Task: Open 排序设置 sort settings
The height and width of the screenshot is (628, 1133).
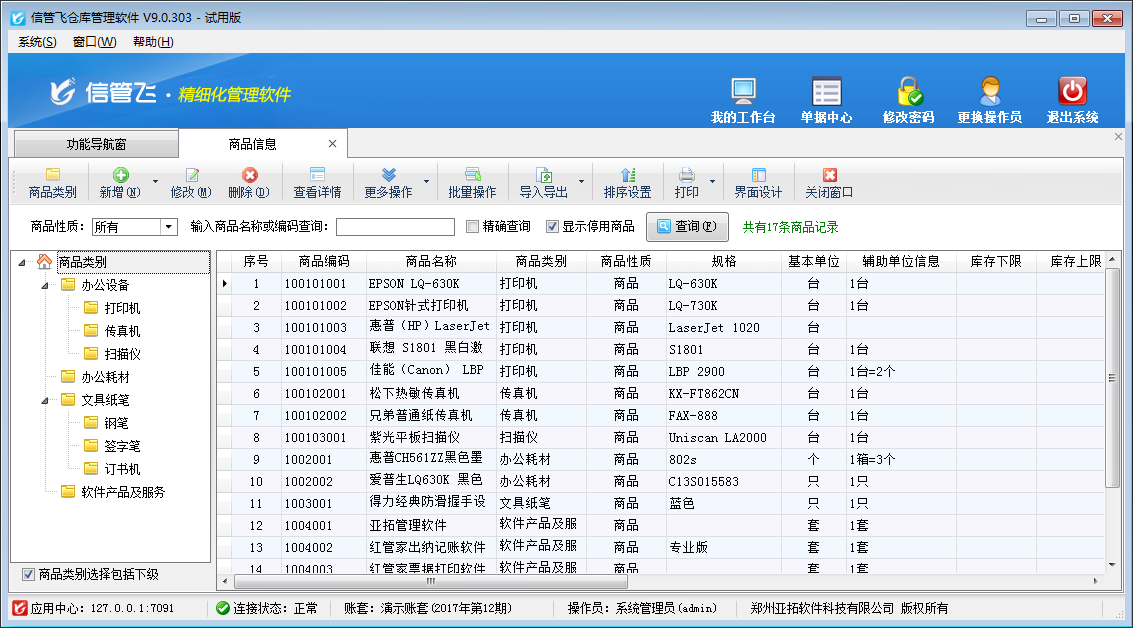Action: (627, 176)
